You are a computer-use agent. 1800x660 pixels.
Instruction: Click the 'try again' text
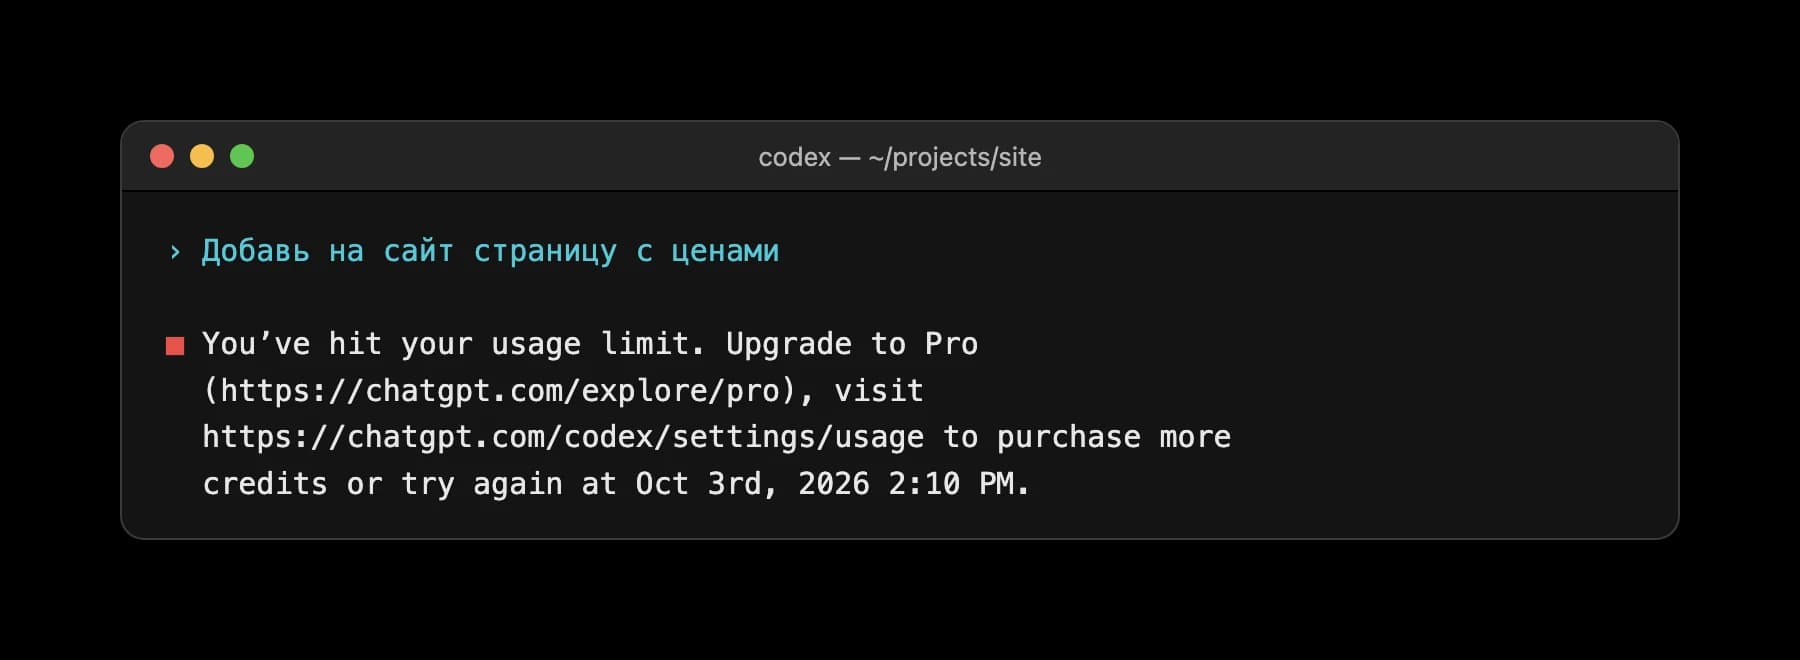(x=482, y=484)
